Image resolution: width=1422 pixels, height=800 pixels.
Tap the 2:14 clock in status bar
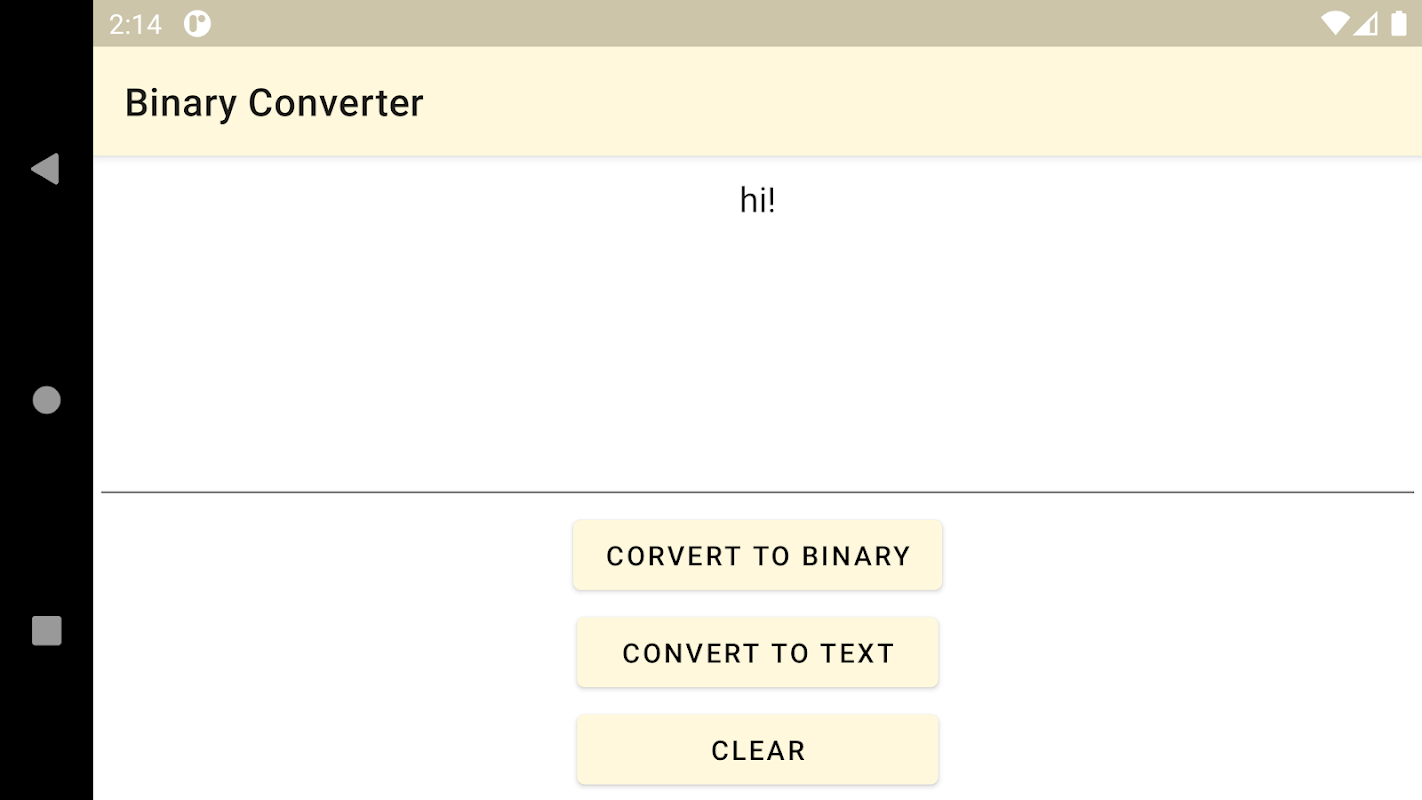click(135, 24)
